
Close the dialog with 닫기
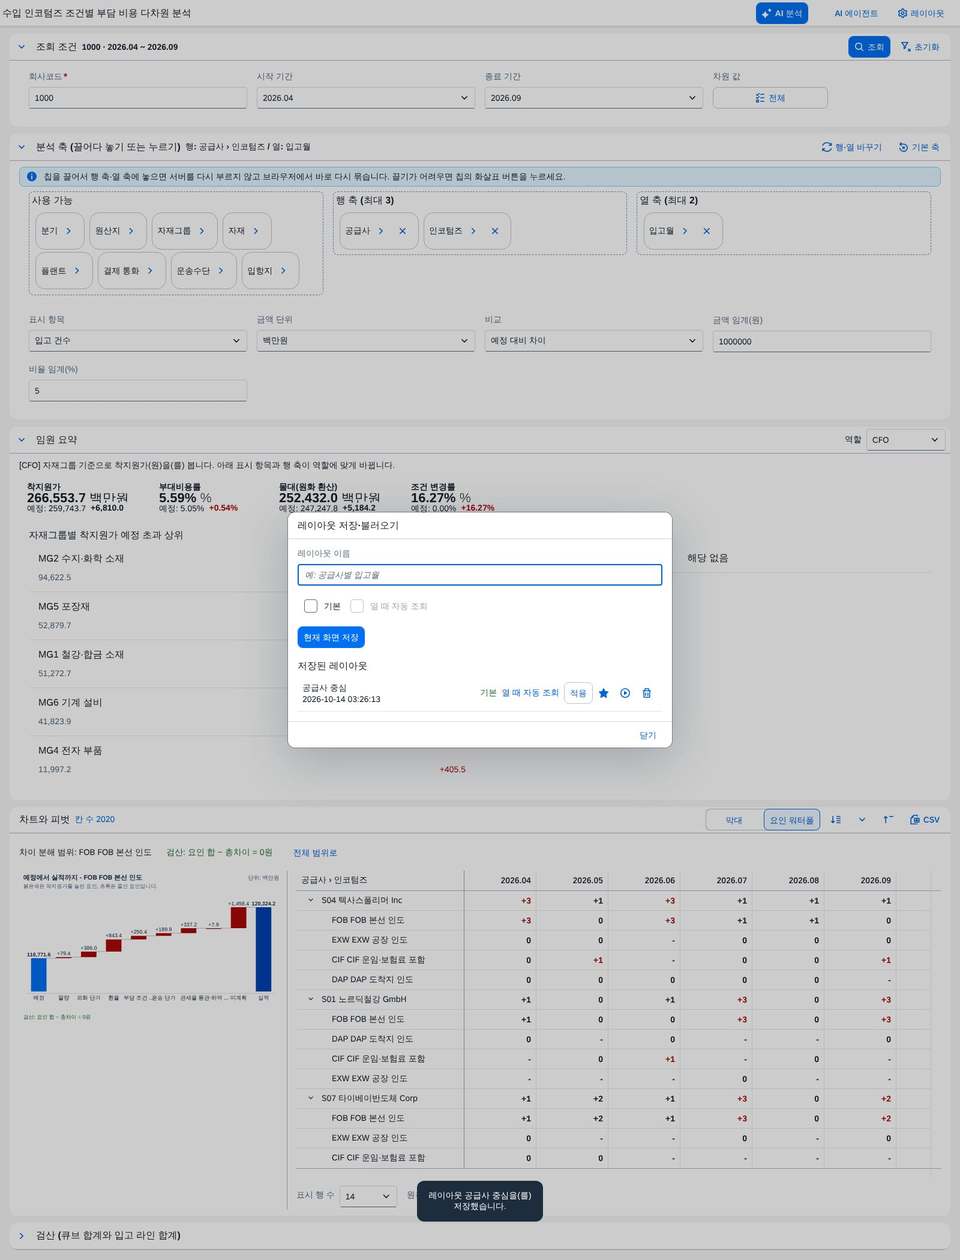pos(648,736)
